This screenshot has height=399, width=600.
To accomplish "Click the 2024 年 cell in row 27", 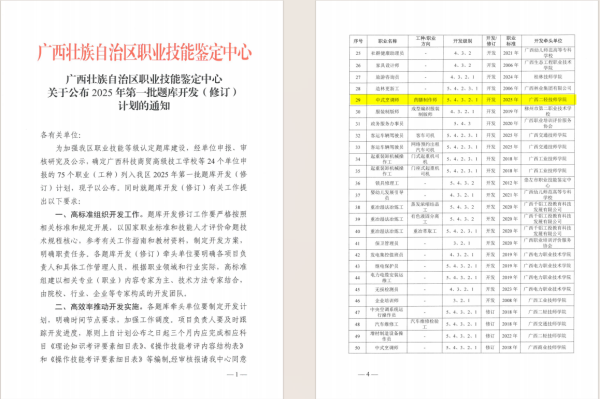I will click(511, 77).
